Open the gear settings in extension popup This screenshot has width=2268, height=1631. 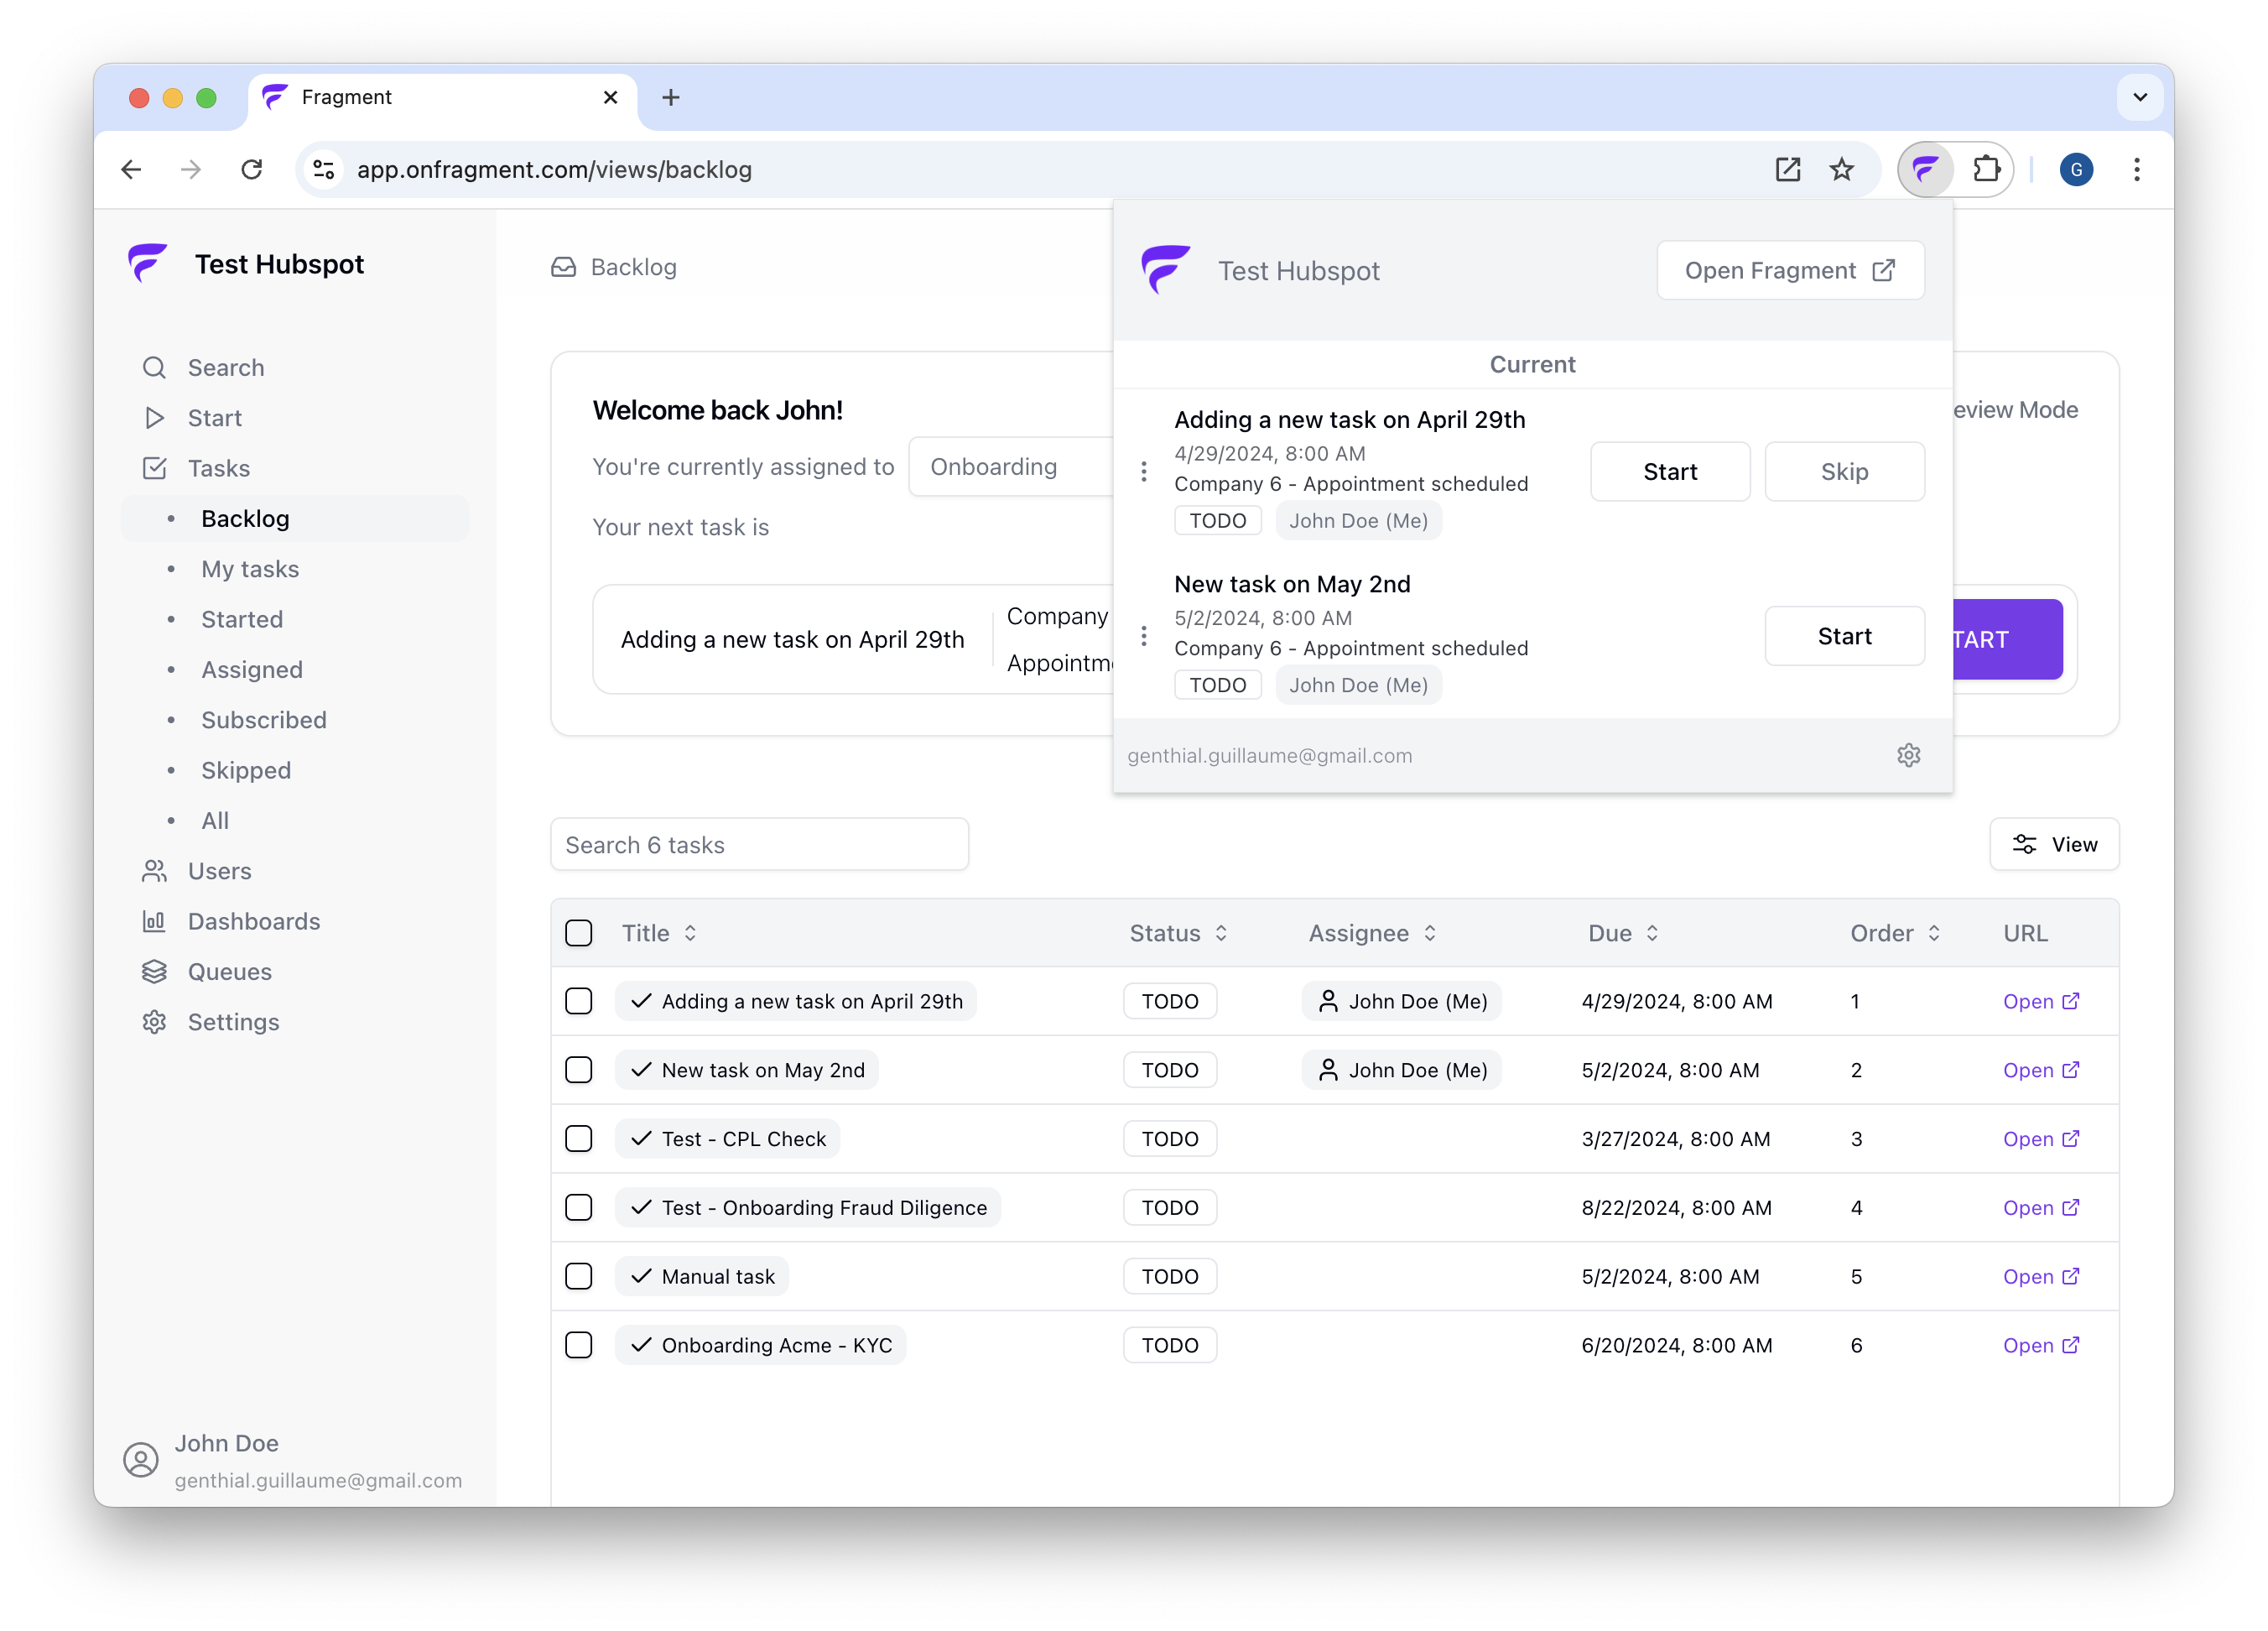(x=1908, y=755)
